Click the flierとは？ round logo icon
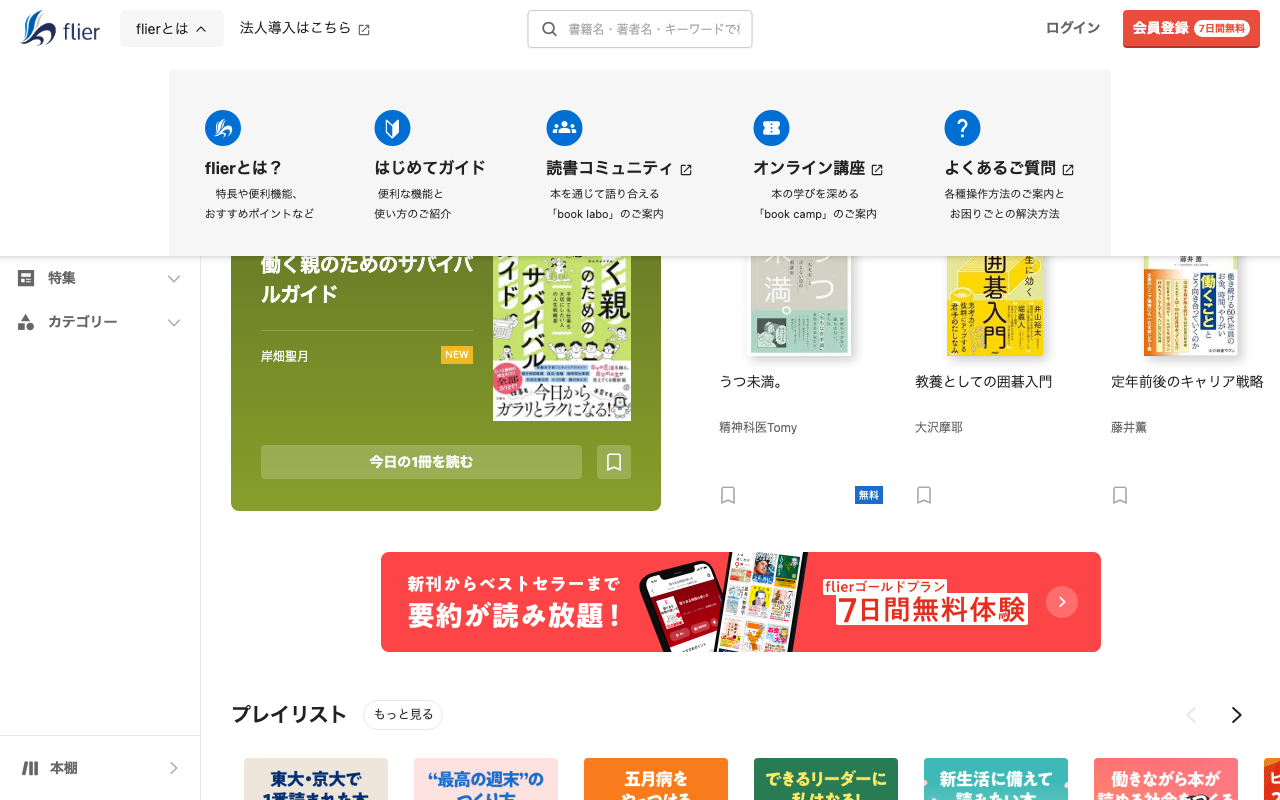 [x=223, y=128]
